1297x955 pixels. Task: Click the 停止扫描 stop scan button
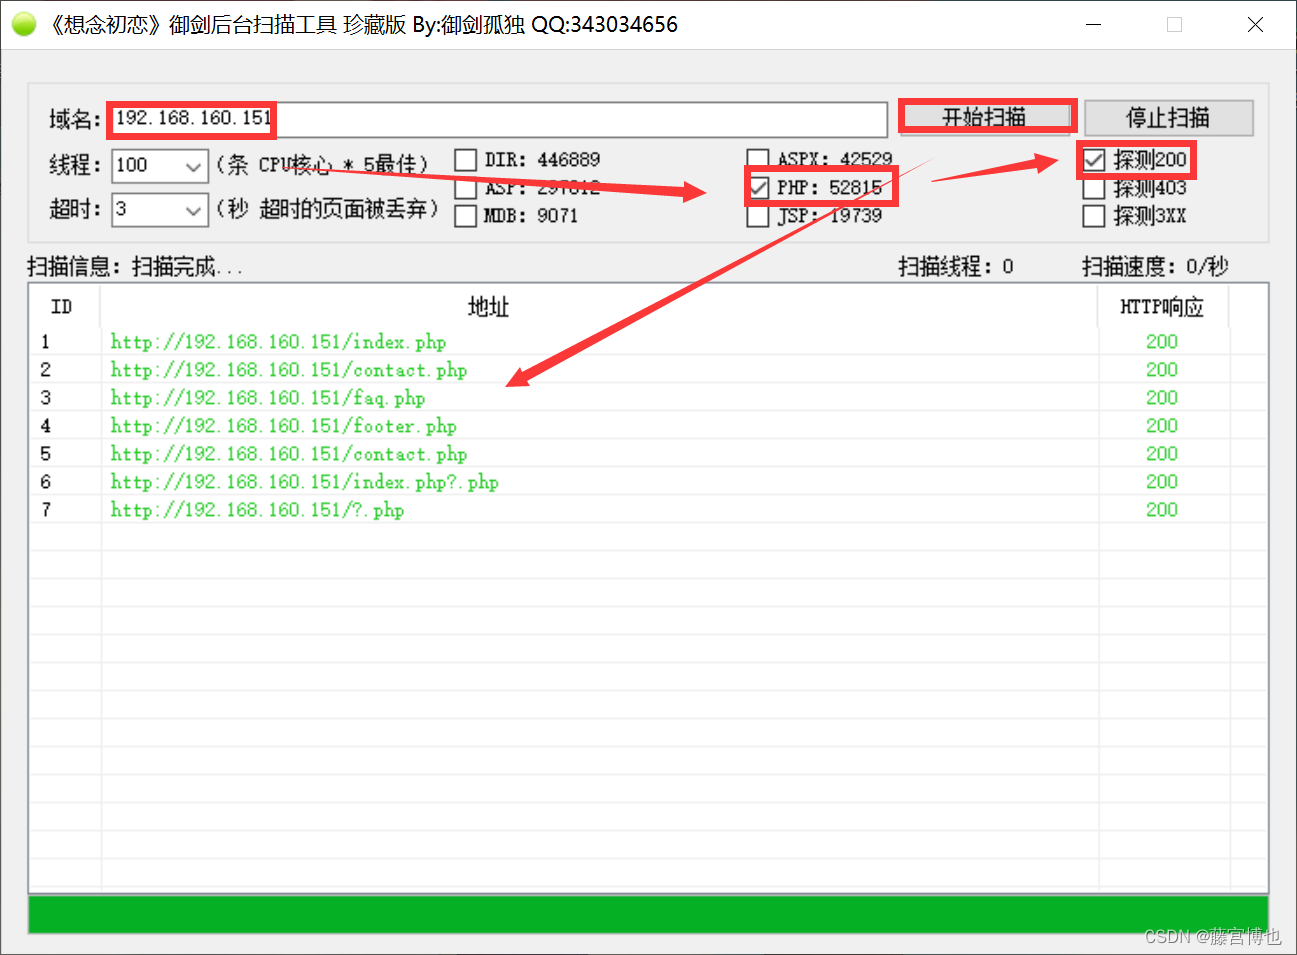coord(1168,118)
